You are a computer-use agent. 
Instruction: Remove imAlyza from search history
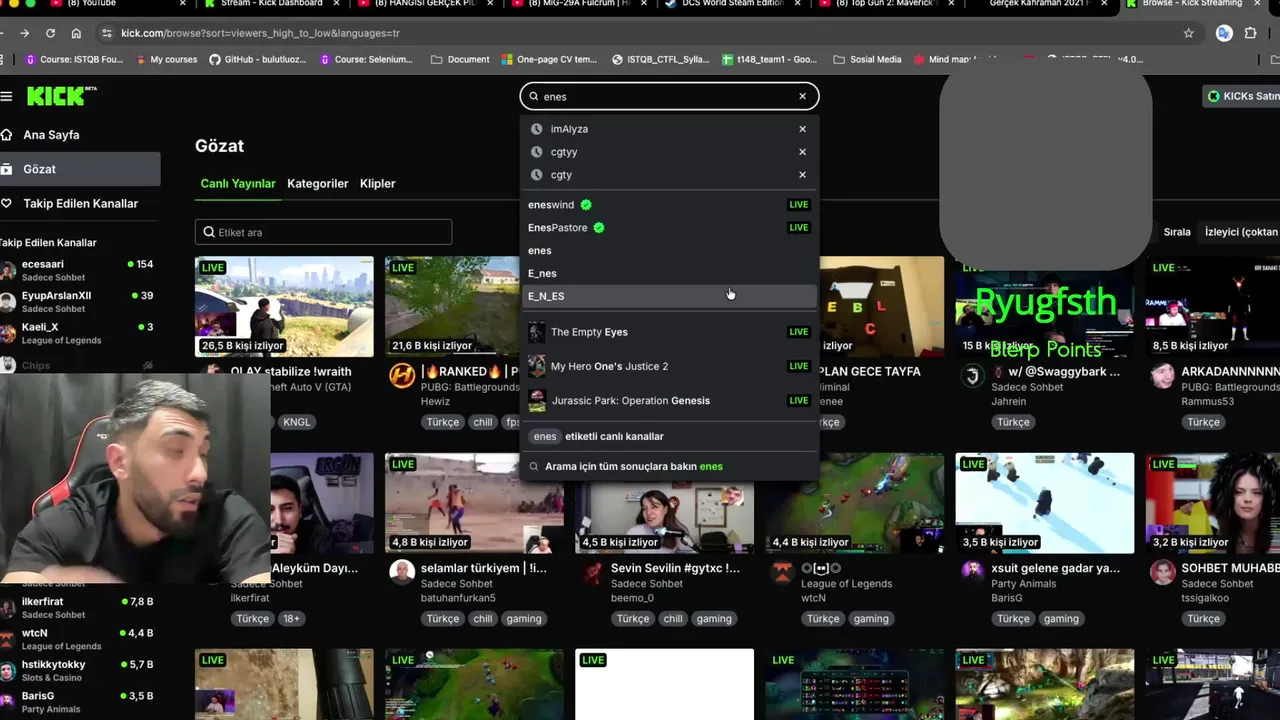point(802,129)
